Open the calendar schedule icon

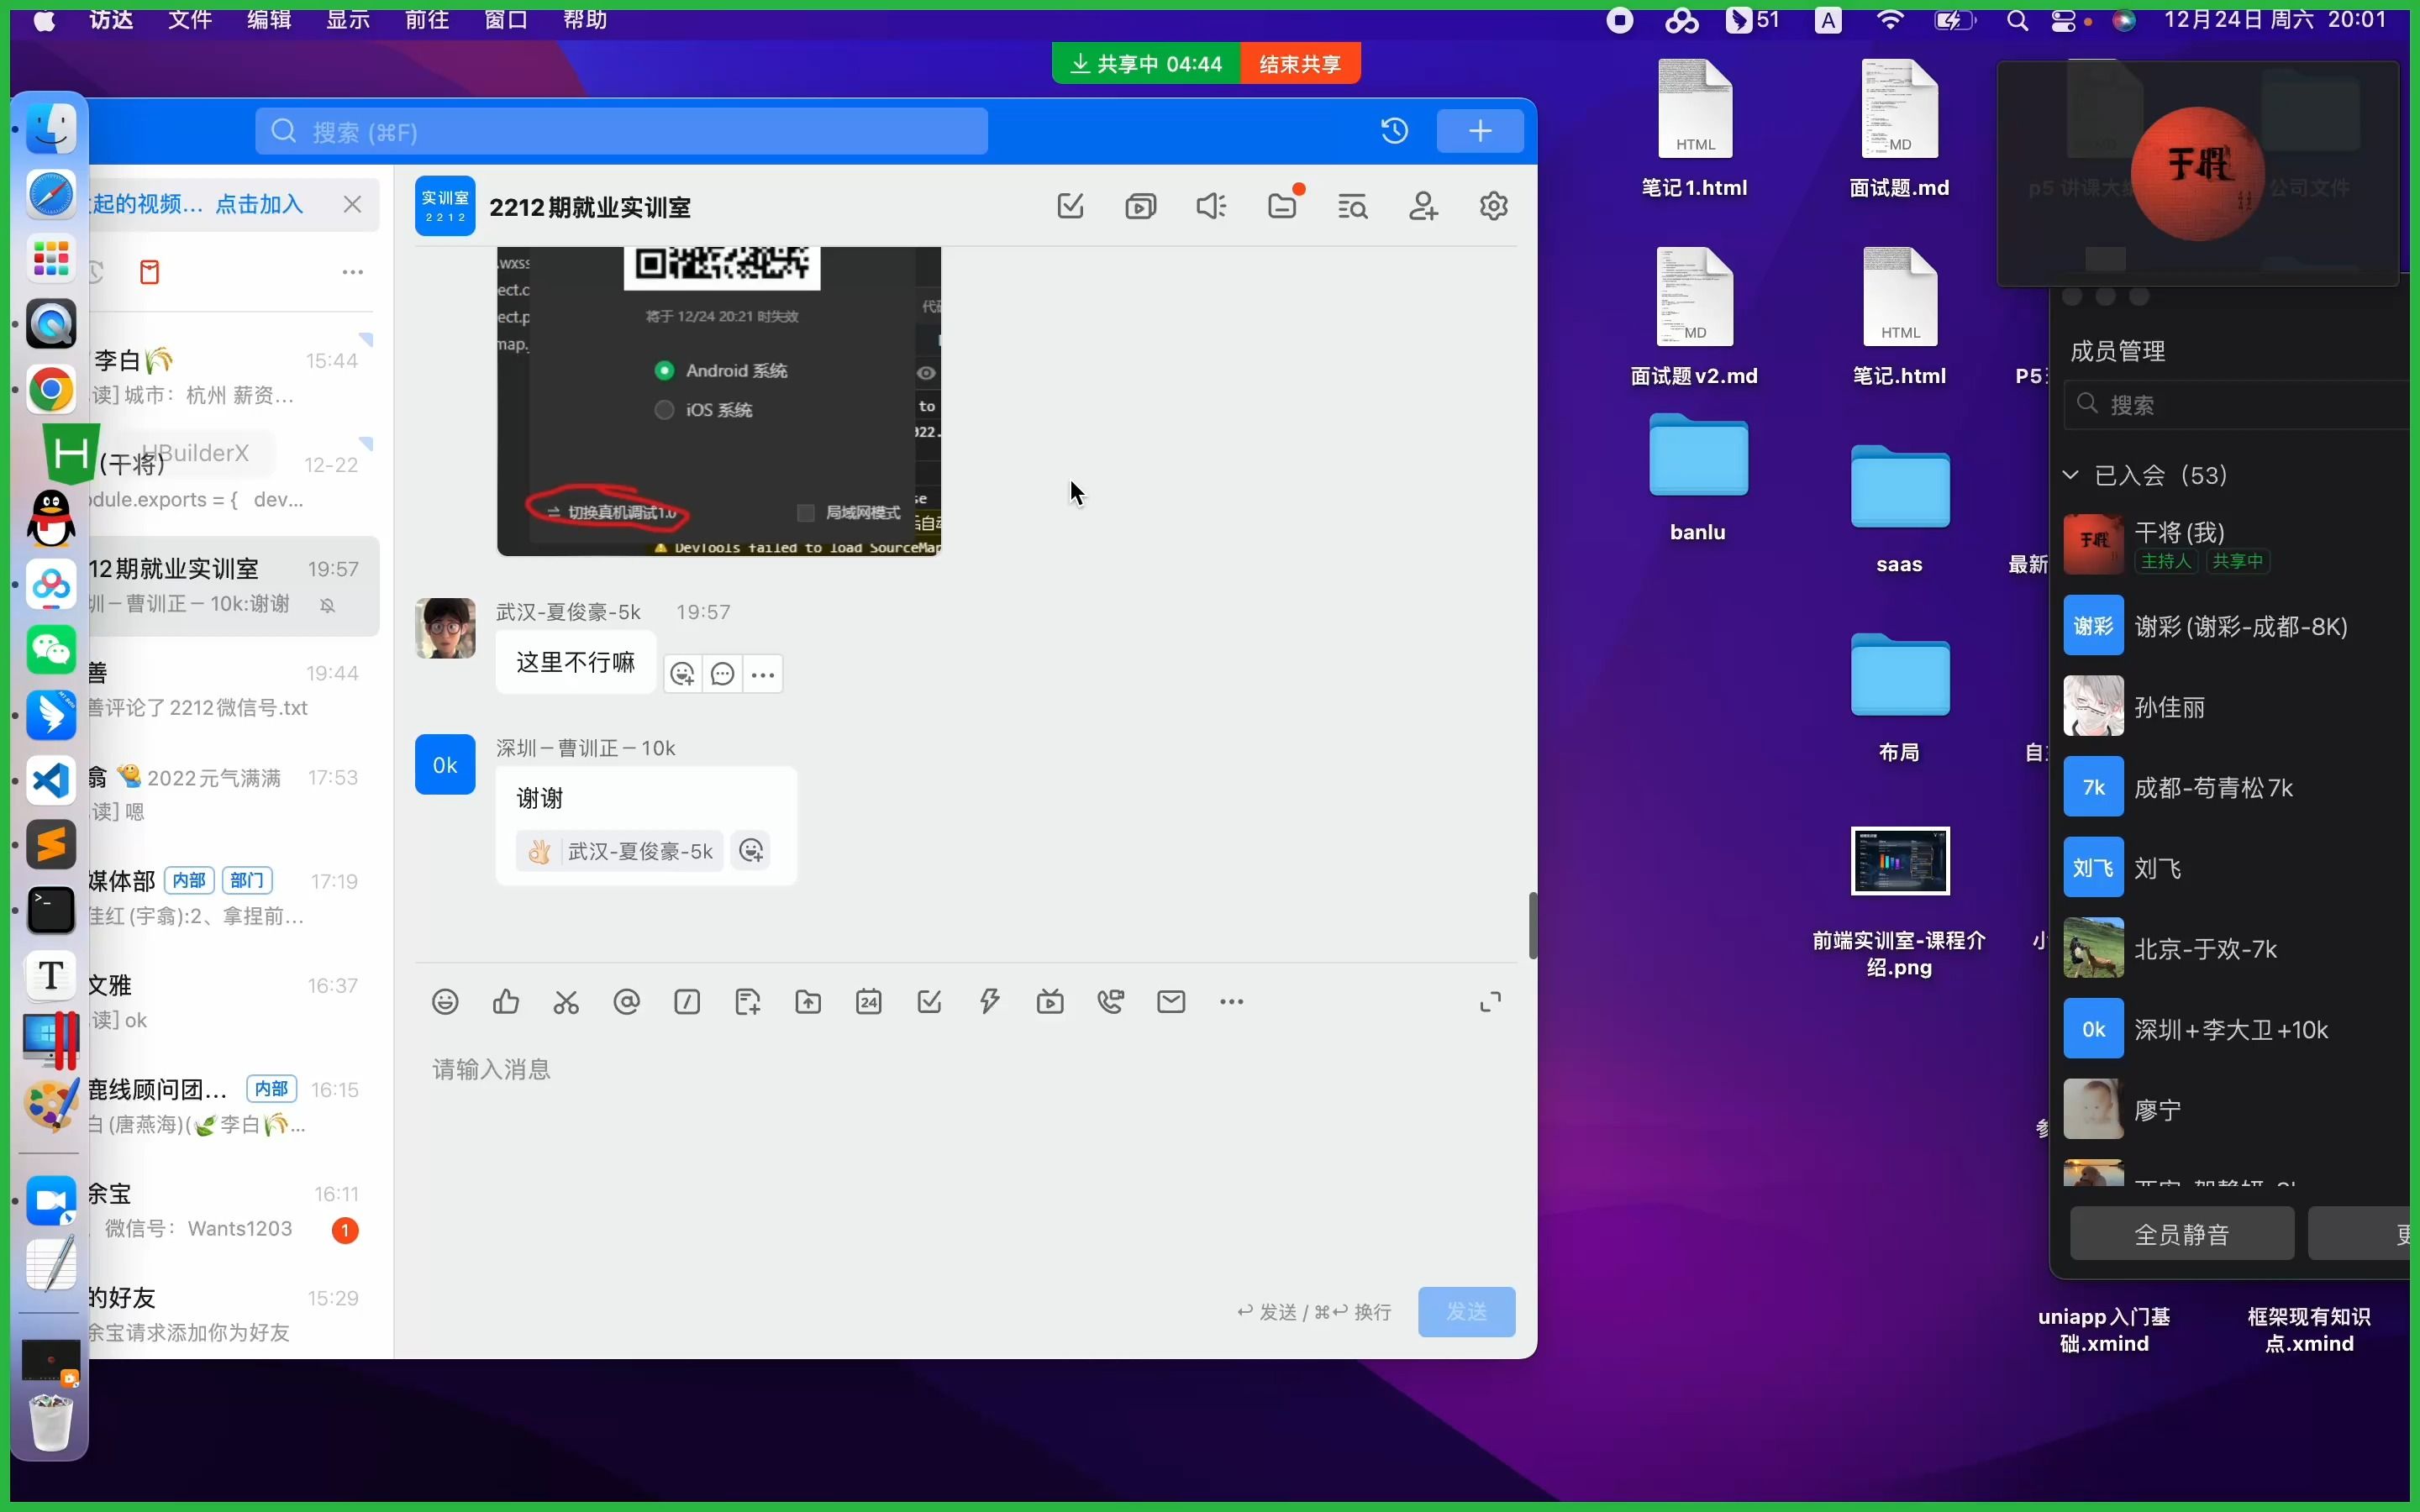pyautogui.click(x=869, y=1001)
